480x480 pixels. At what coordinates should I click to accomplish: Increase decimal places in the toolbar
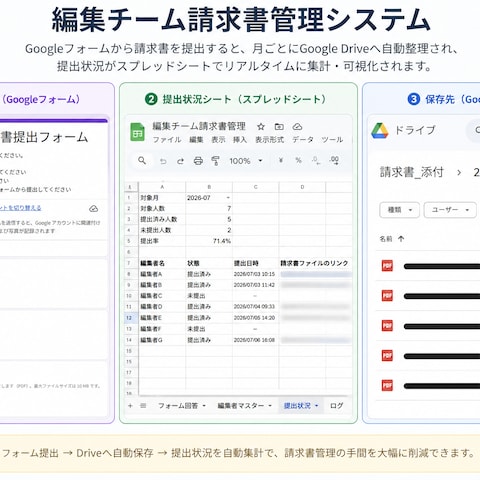coord(334,161)
